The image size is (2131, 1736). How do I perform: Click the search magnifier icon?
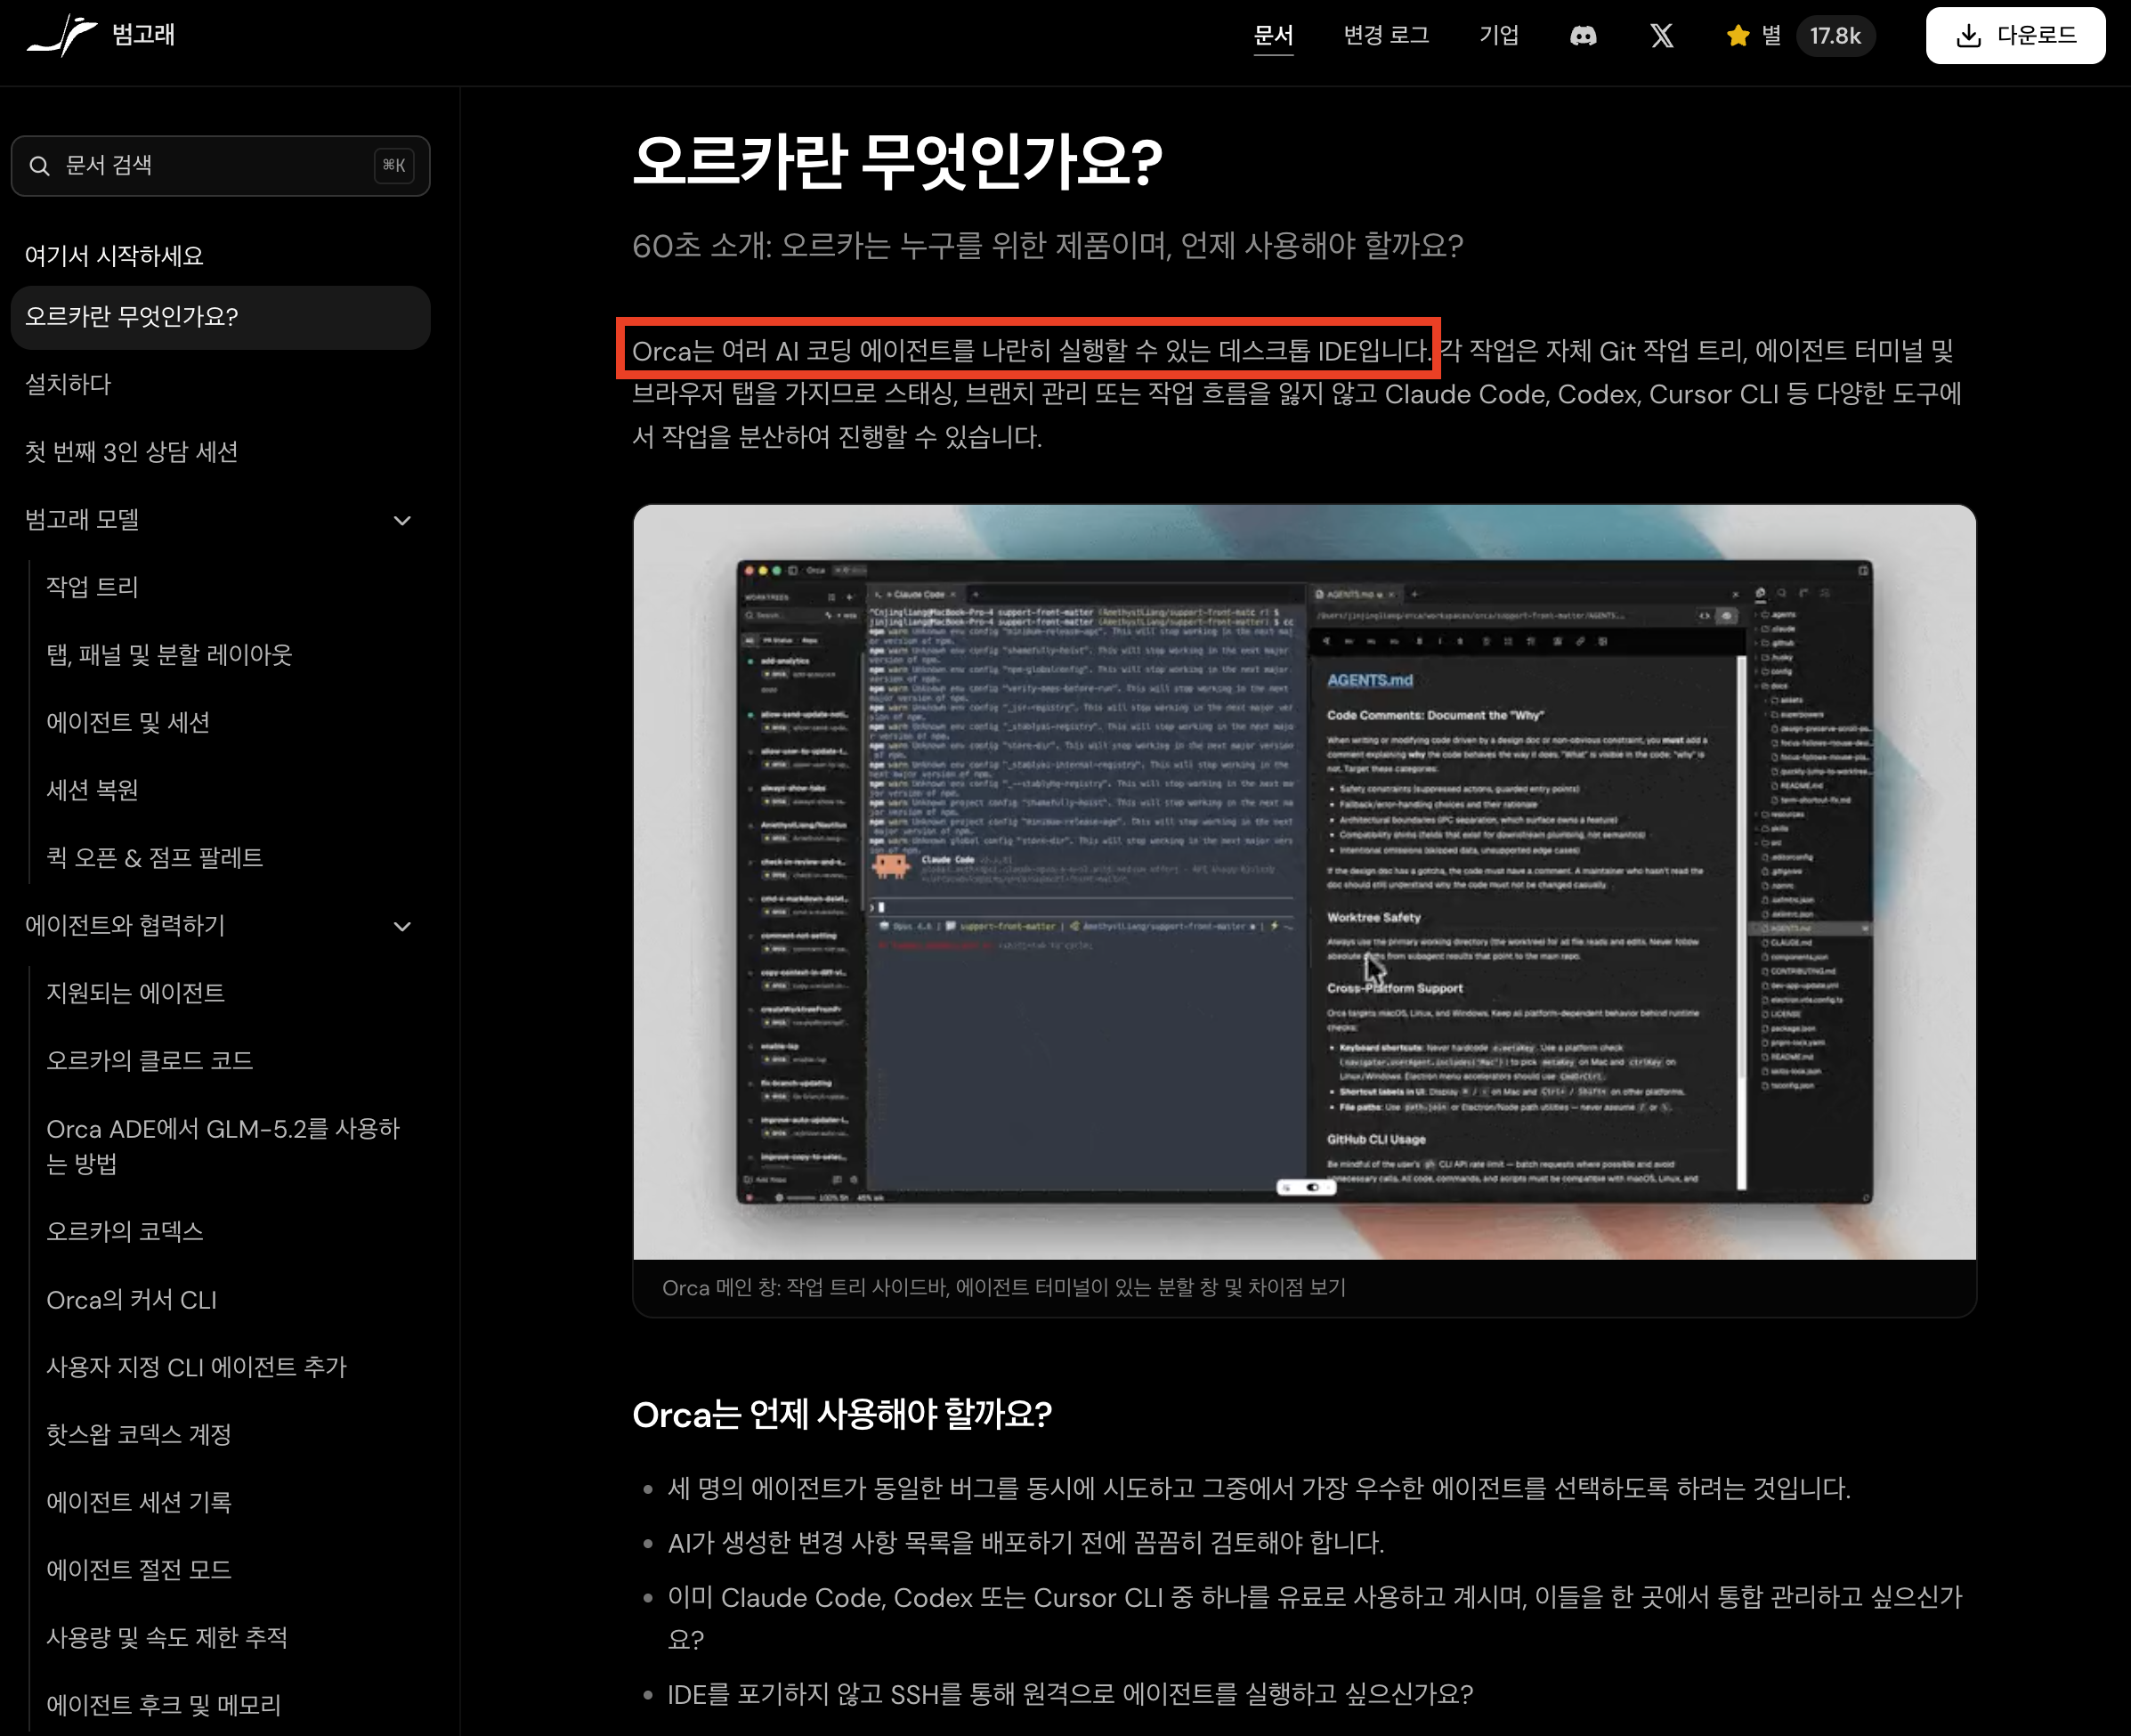coord(40,166)
